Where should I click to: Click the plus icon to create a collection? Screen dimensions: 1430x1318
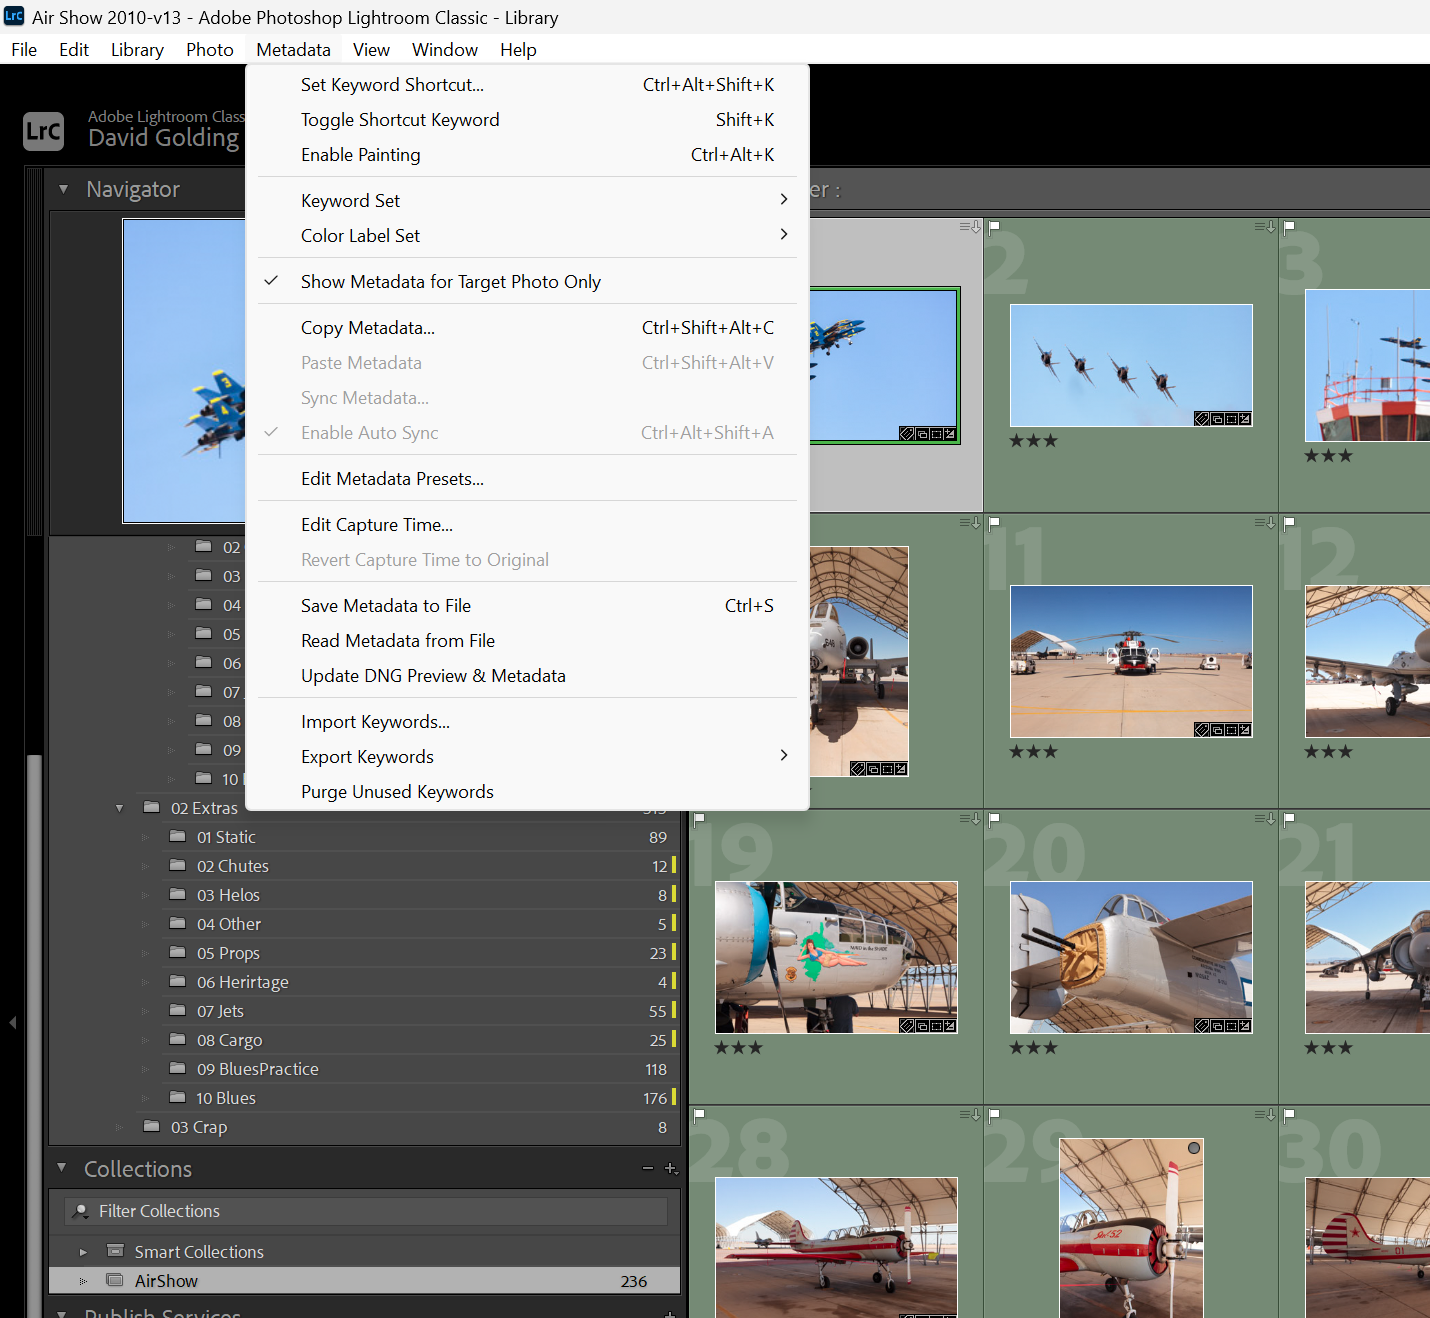click(671, 1168)
